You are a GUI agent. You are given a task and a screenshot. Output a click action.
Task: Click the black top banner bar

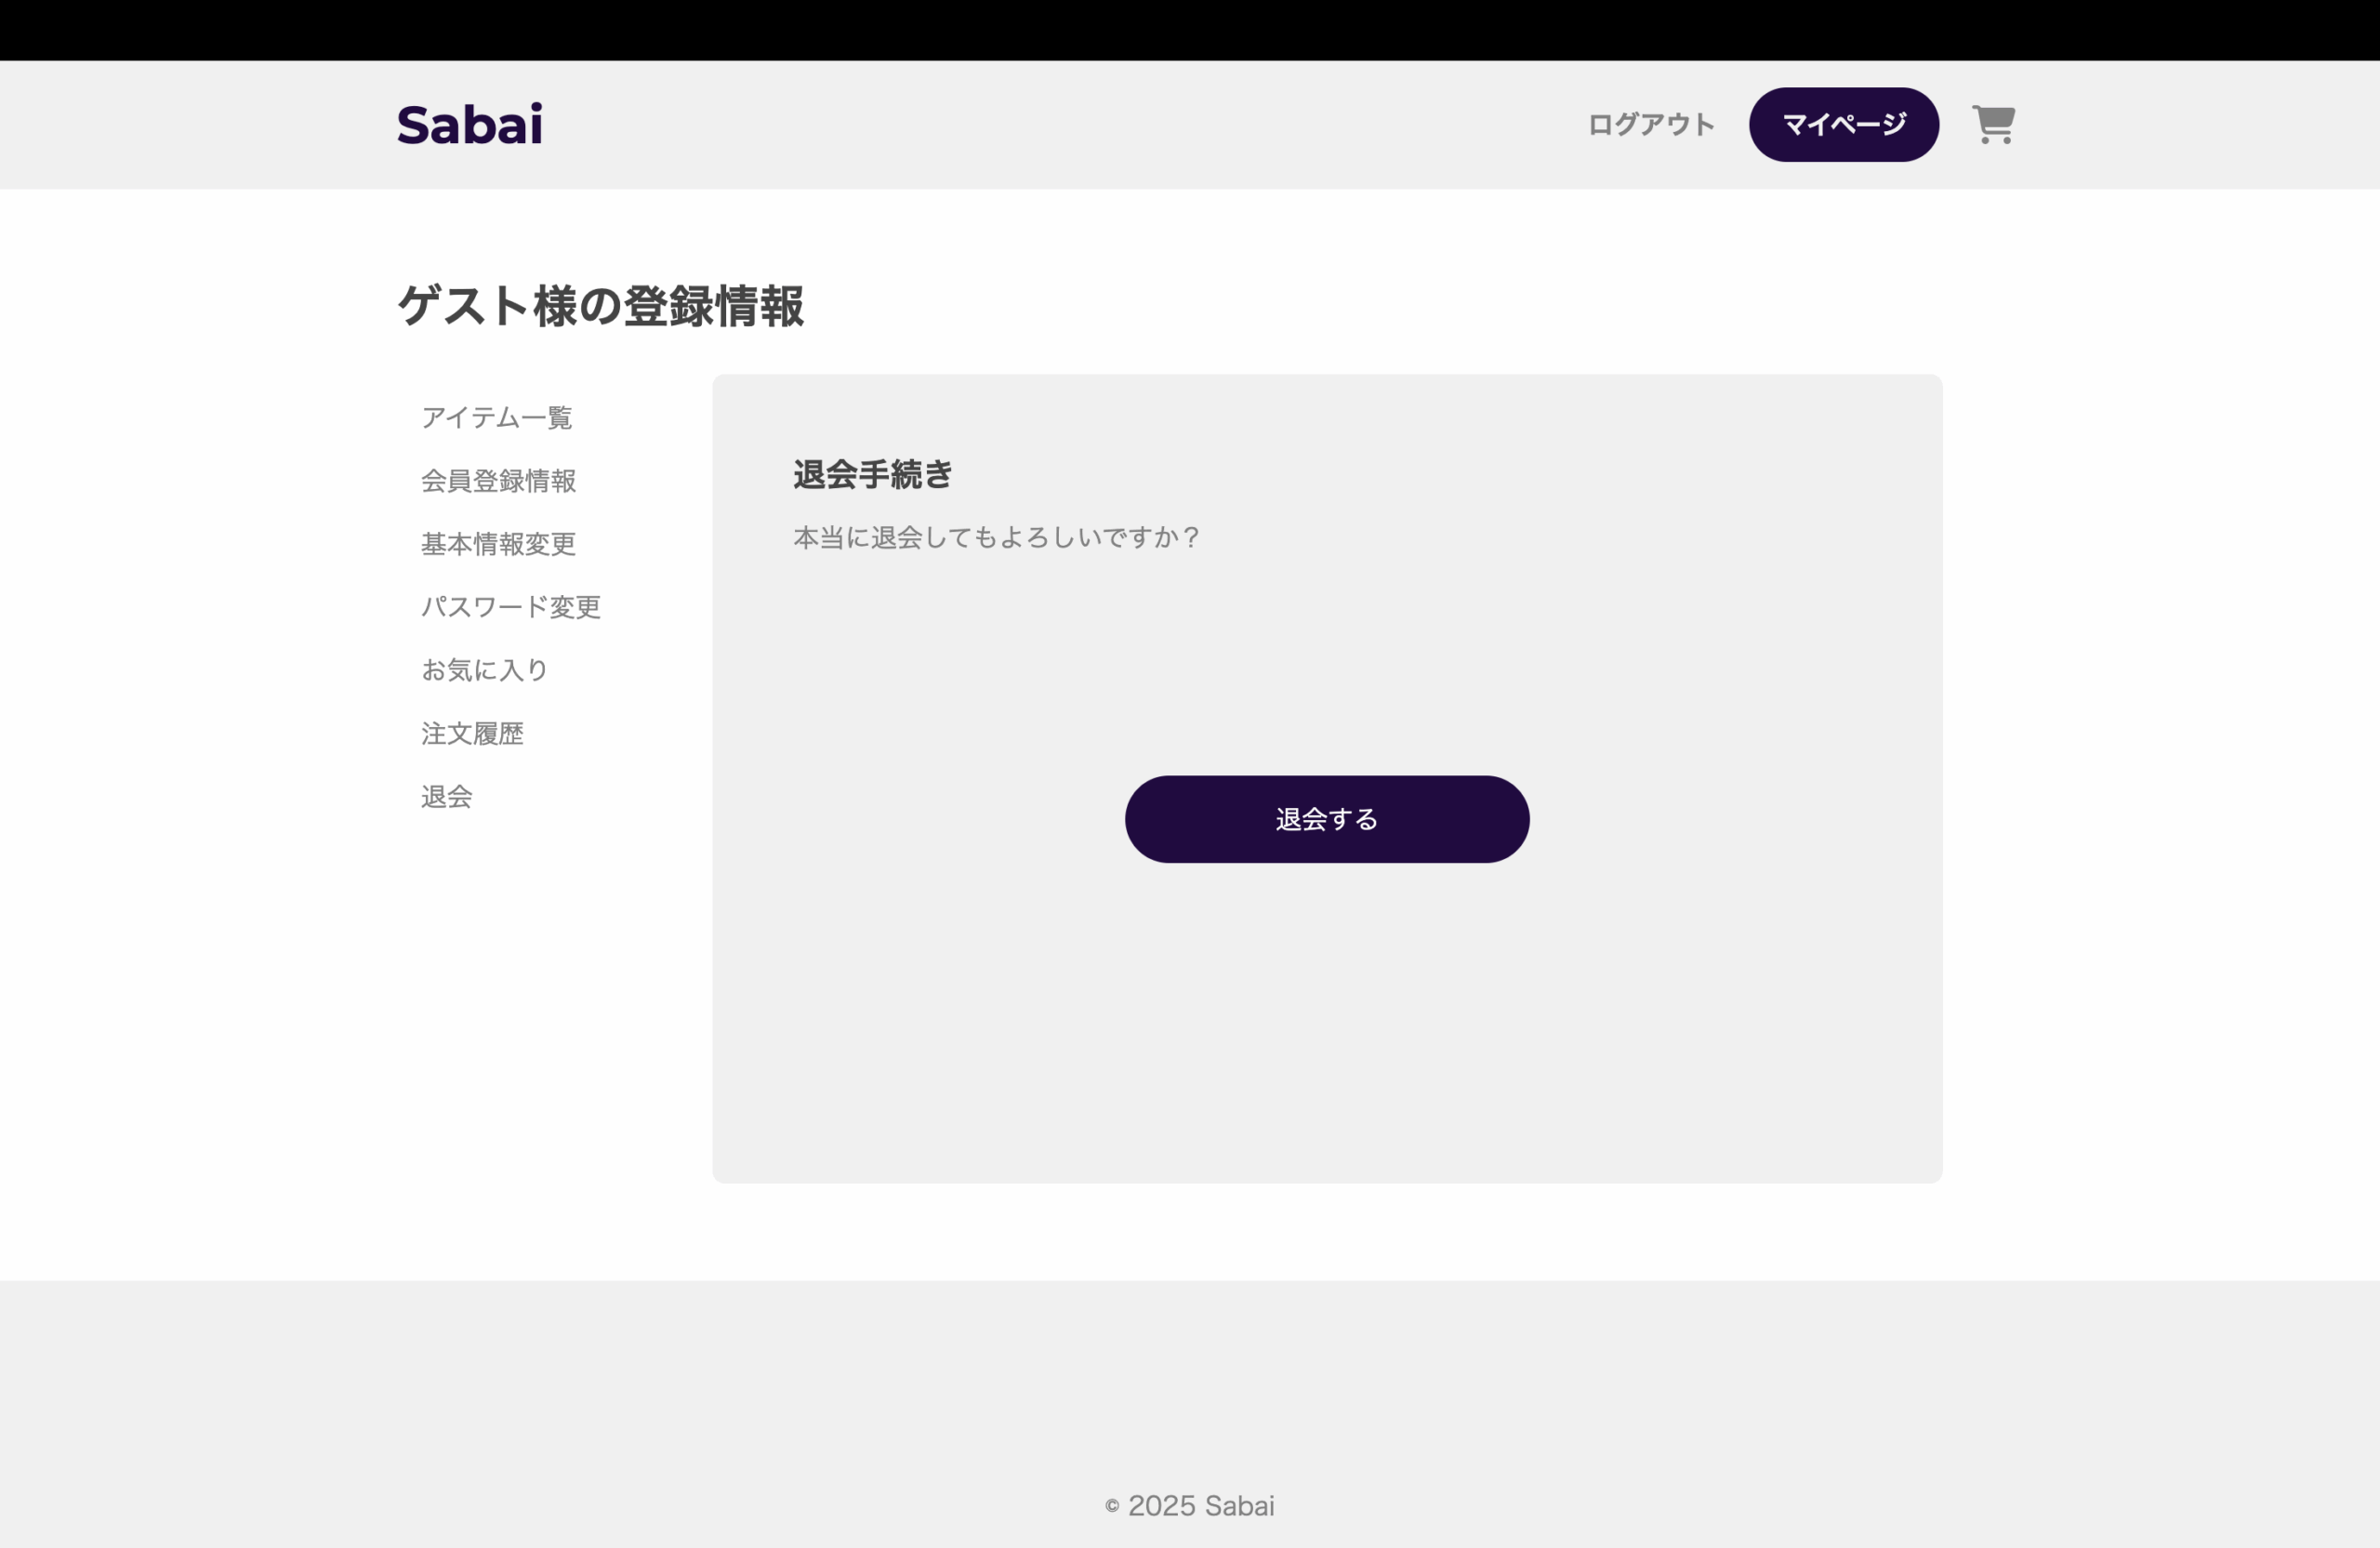[1190, 30]
